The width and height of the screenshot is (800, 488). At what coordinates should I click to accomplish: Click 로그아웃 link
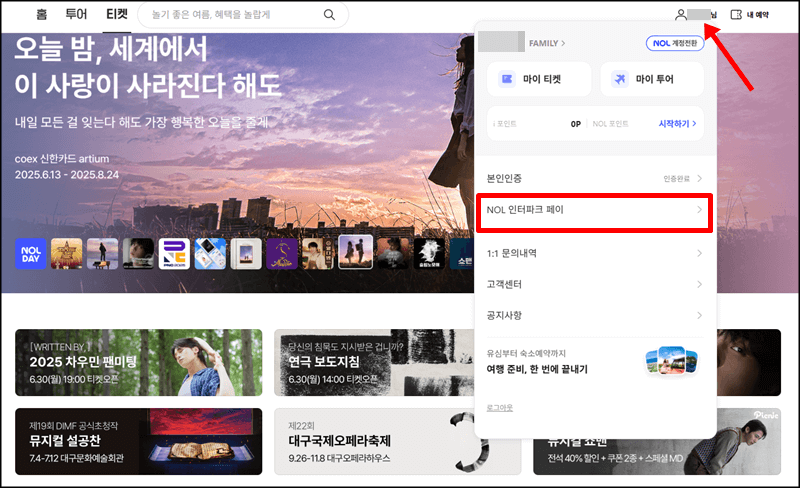click(499, 408)
